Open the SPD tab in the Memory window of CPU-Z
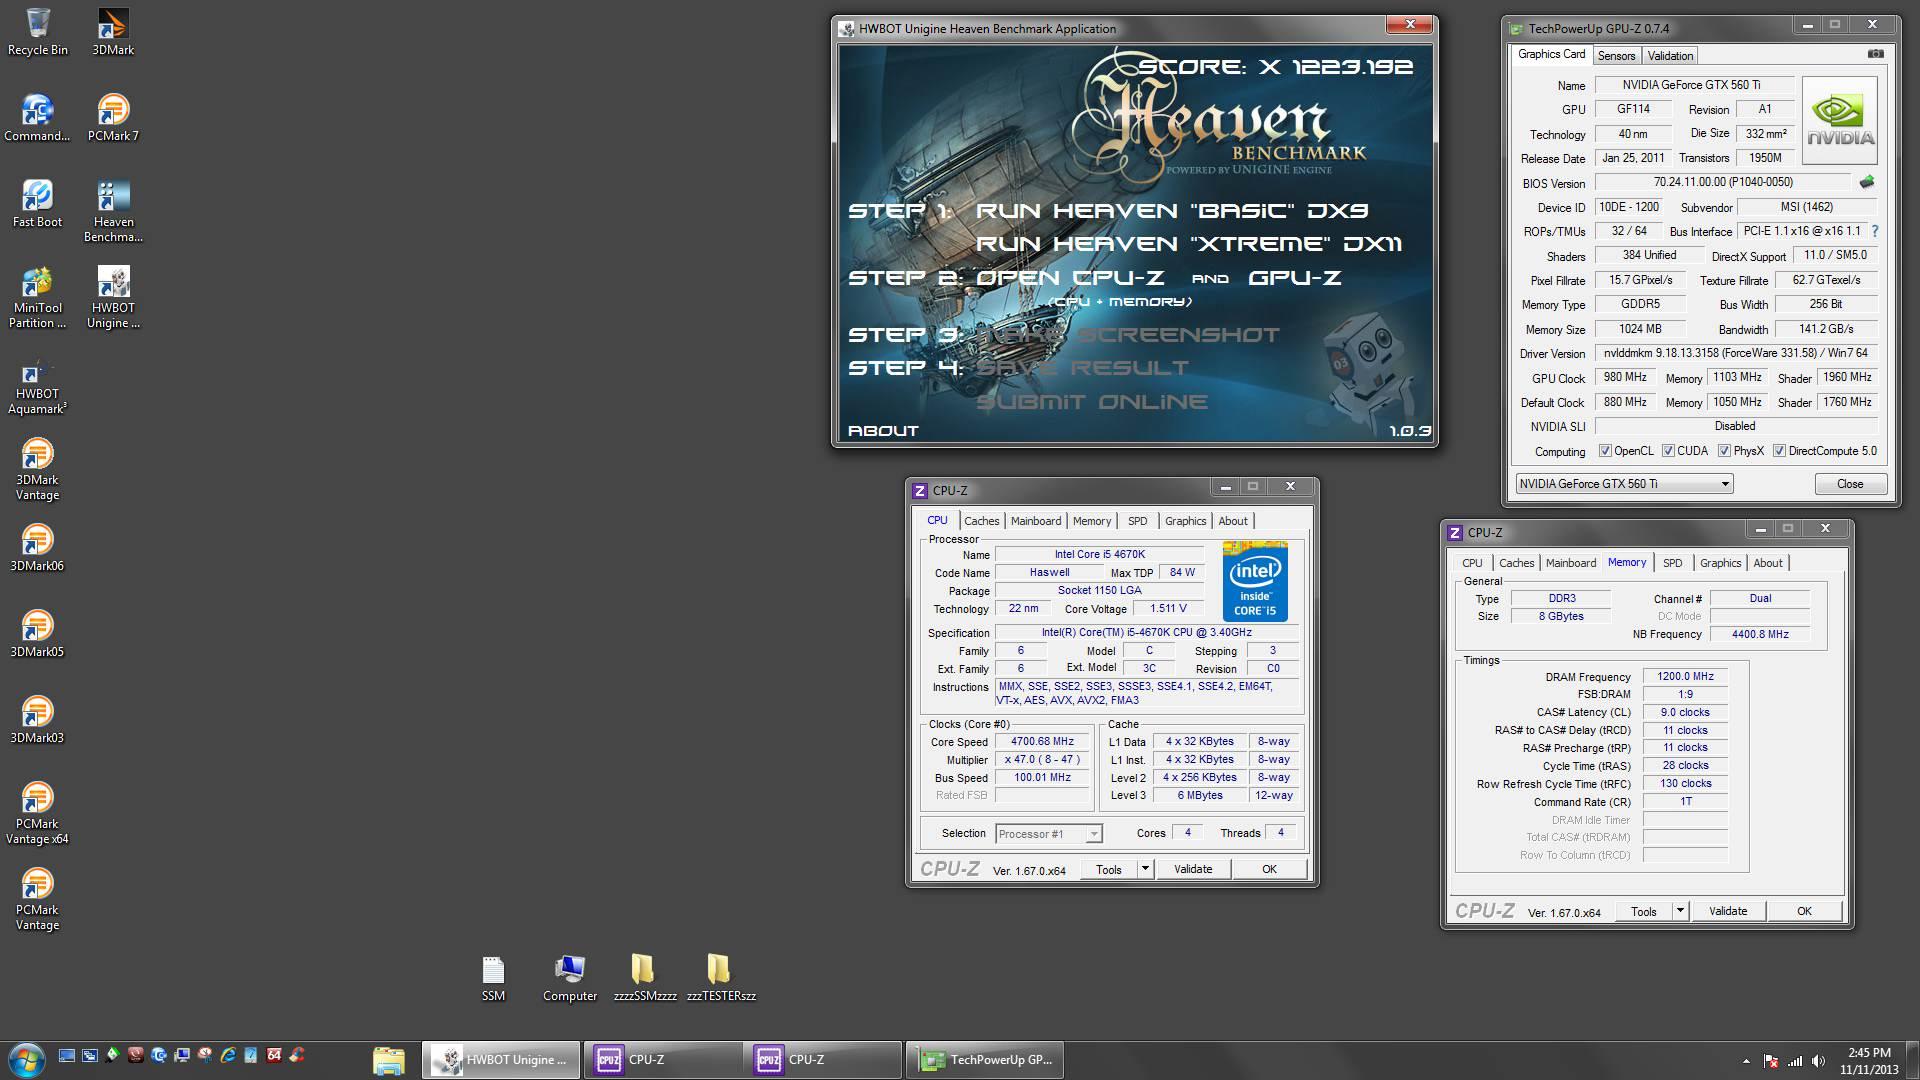1920x1080 pixels. 1672,563
